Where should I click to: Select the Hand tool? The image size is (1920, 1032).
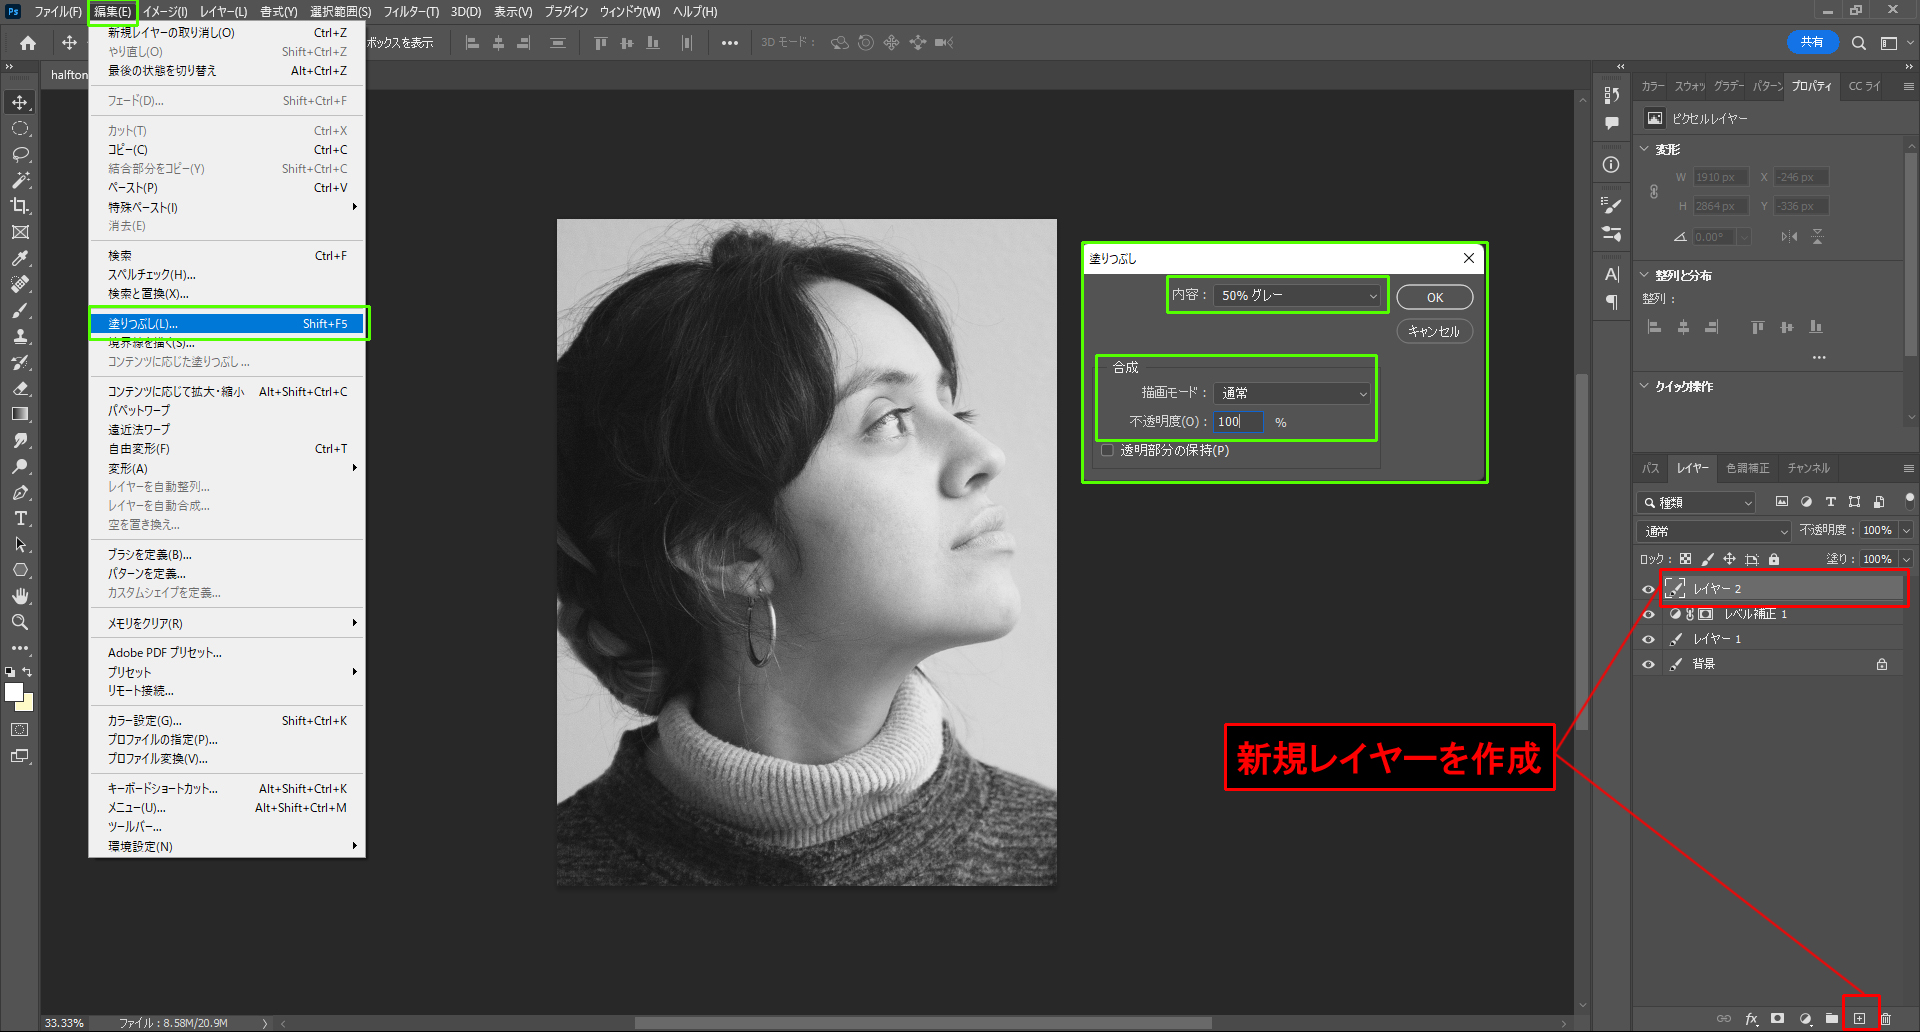point(20,596)
